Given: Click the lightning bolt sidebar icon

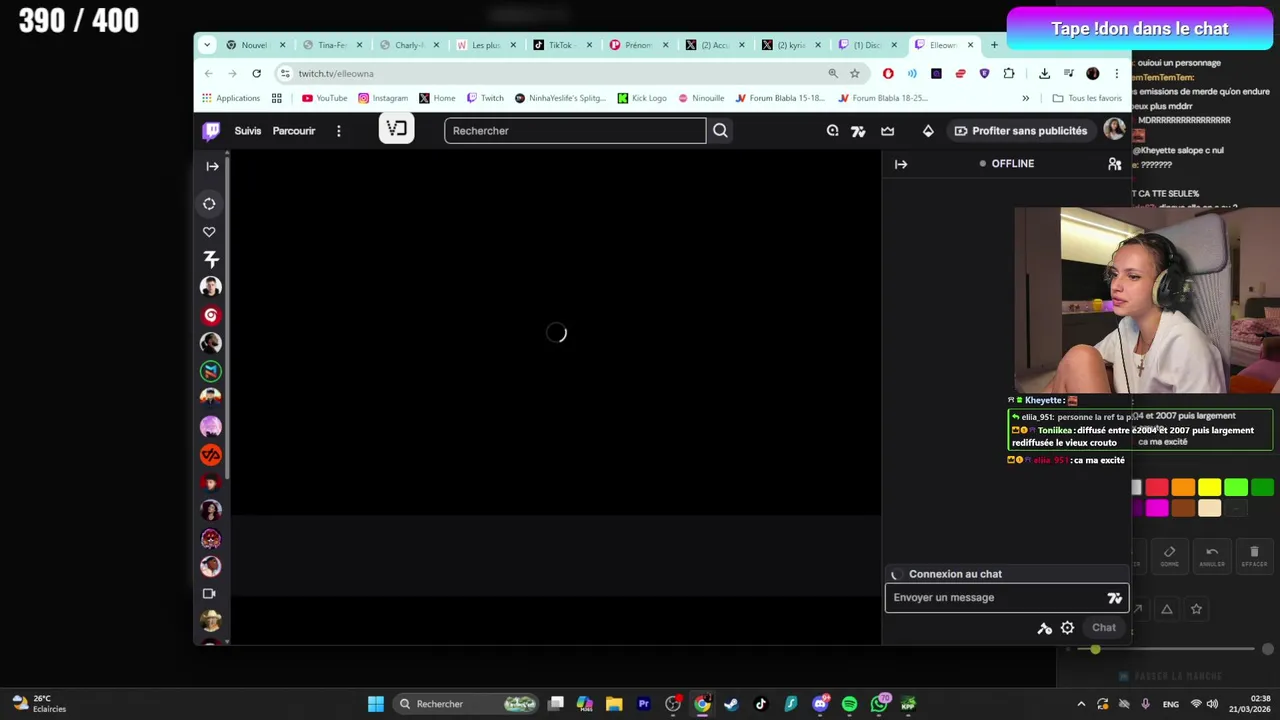Looking at the screenshot, I should (210, 259).
